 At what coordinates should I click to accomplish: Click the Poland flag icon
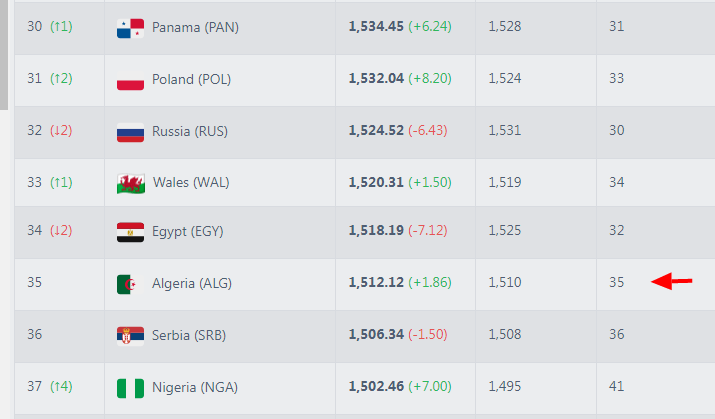(x=131, y=79)
